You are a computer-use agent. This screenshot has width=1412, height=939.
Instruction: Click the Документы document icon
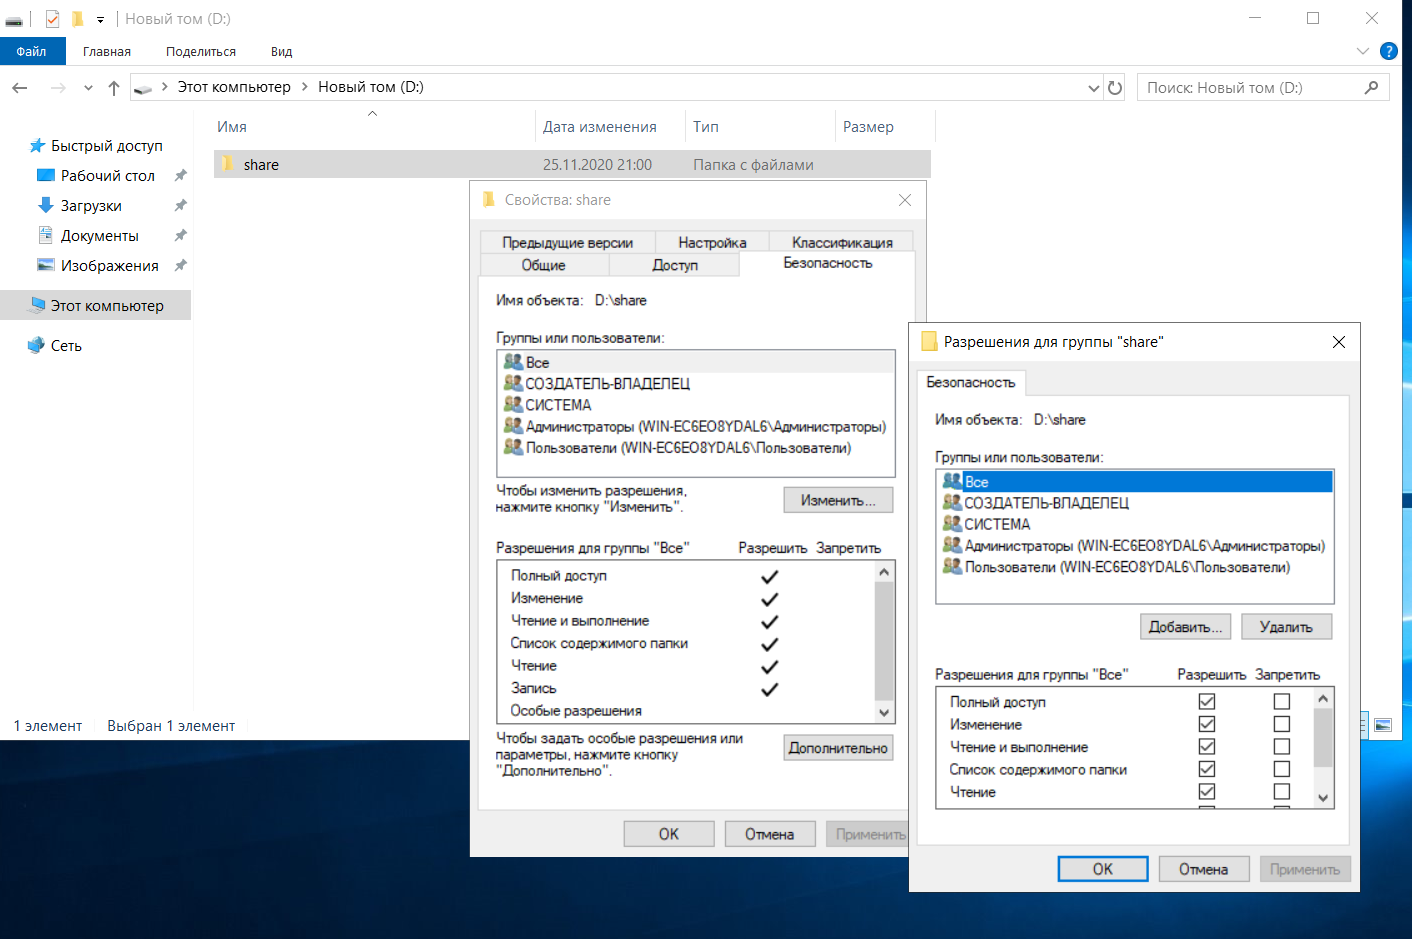(x=45, y=235)
